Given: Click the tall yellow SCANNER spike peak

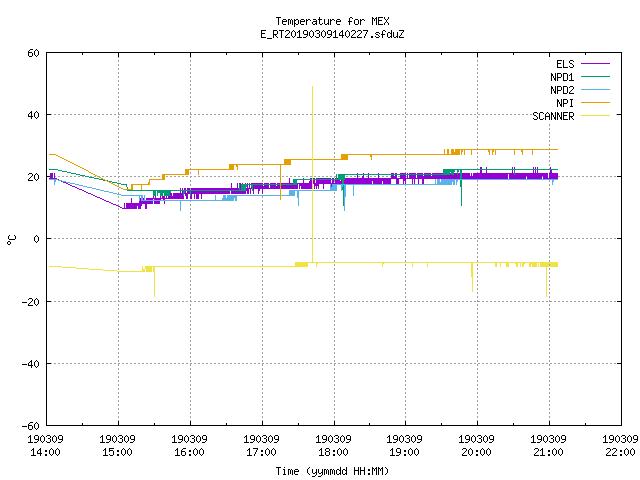Looking at the screenshot, I should (x=313, y=87).
